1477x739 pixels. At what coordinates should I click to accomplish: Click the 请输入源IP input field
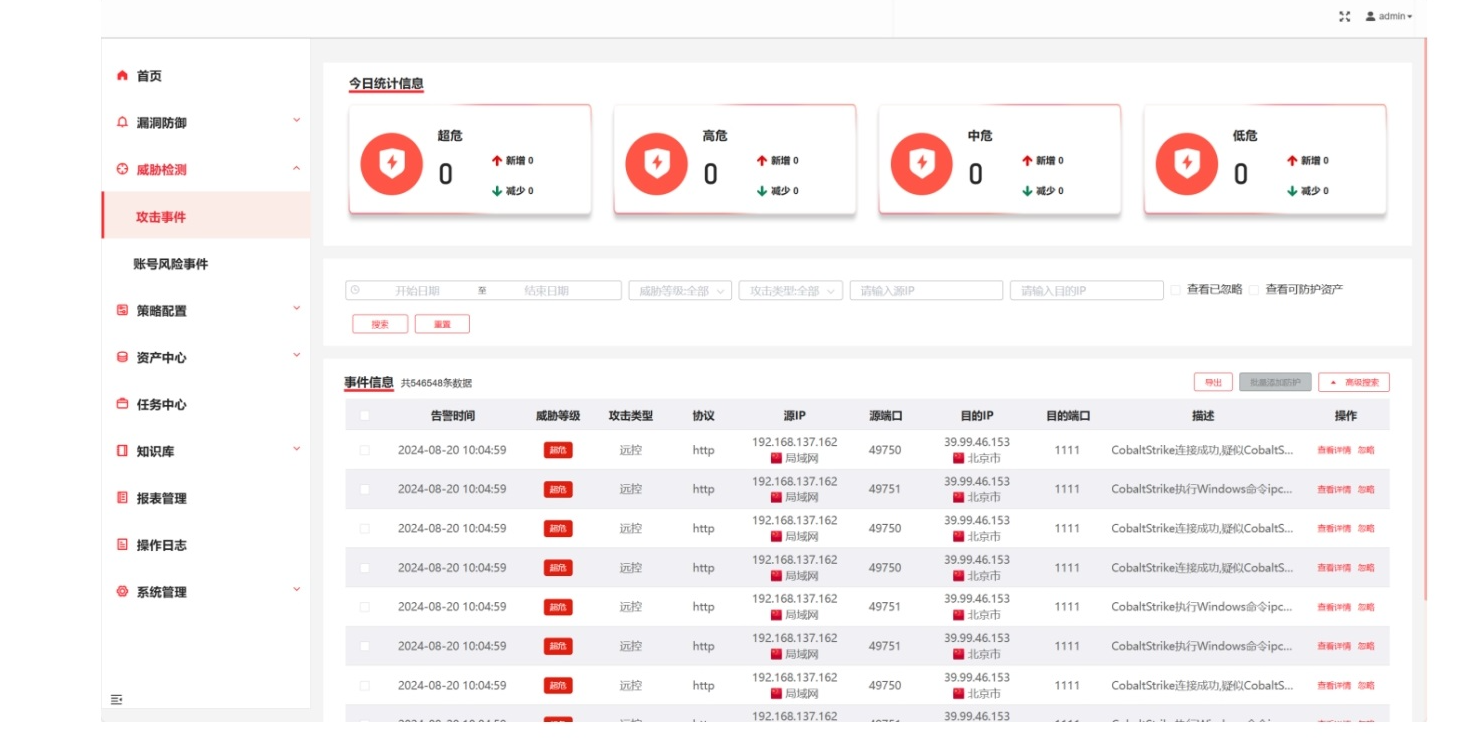tap(926, 291)
